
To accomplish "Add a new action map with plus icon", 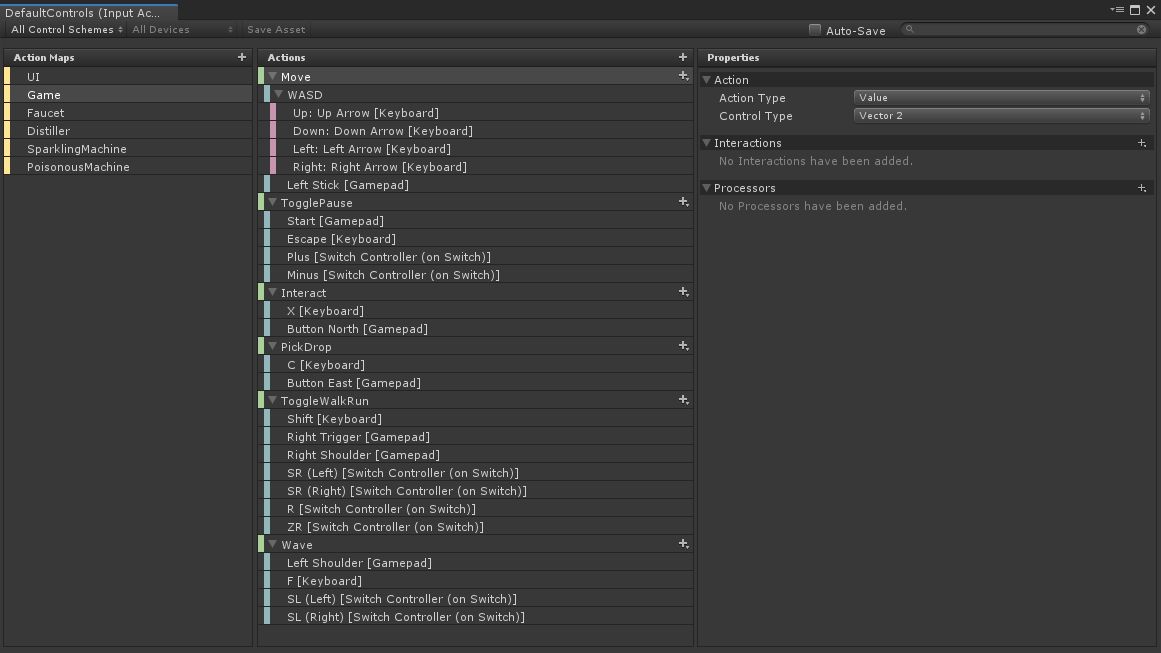I will (x=241, y=57).
